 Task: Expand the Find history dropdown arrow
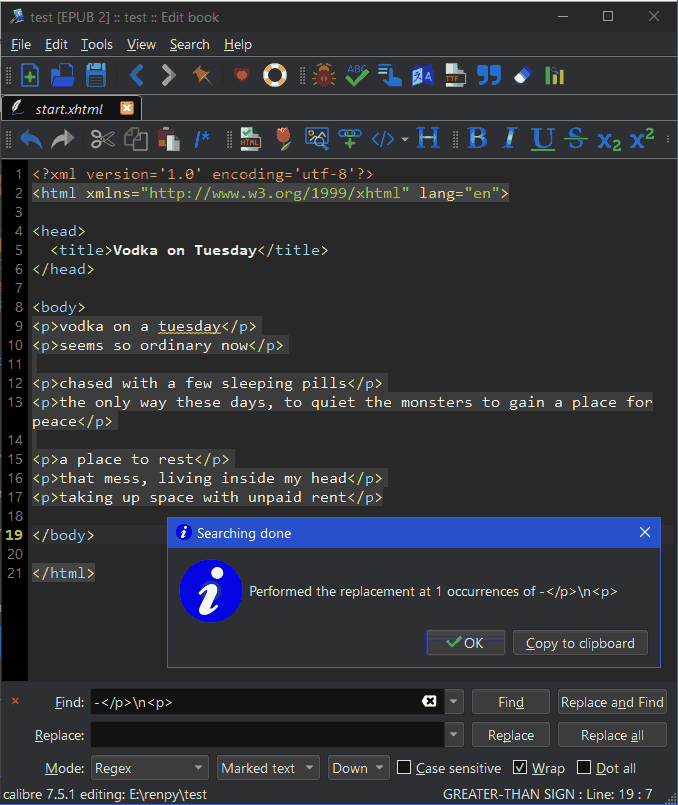tap(454, 702)
